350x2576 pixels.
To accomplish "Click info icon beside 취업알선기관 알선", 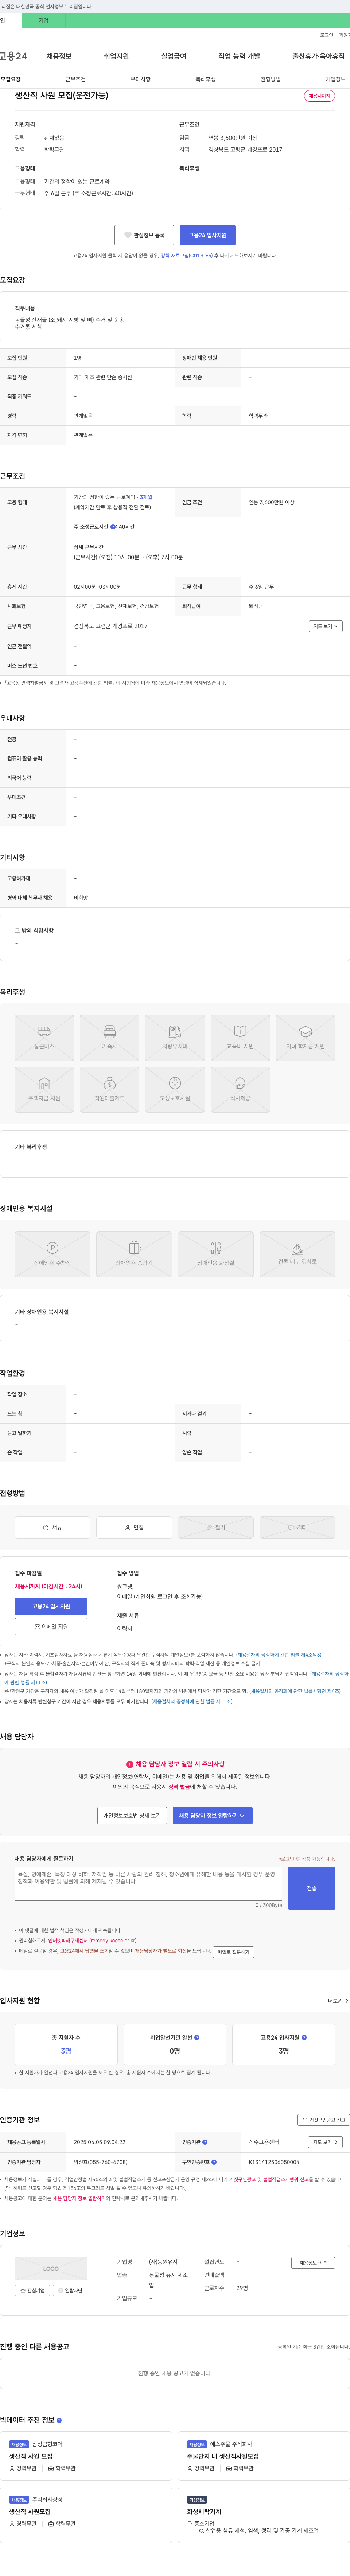I will tap(197, 2037).
